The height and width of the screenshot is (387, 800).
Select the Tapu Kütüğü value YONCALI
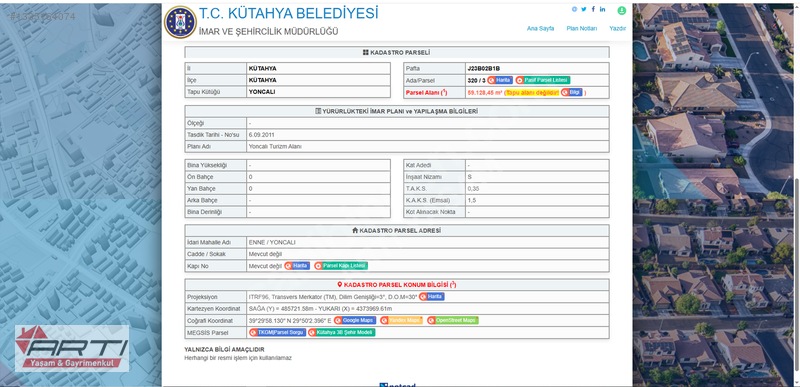(262, 92)
